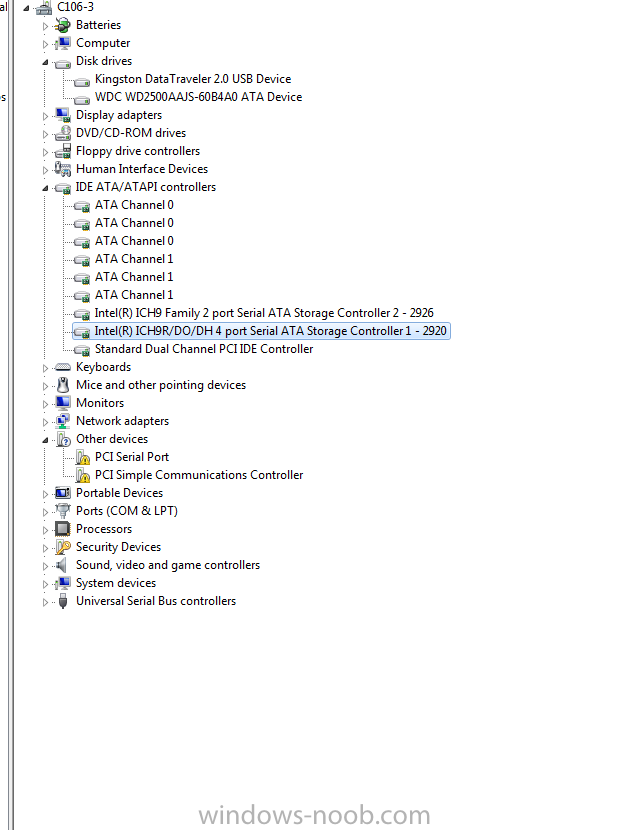Viewport: 628px width, 830px height.
Task: Expand the Mice and other pointing devices node
Action: [x=45, y=386]
